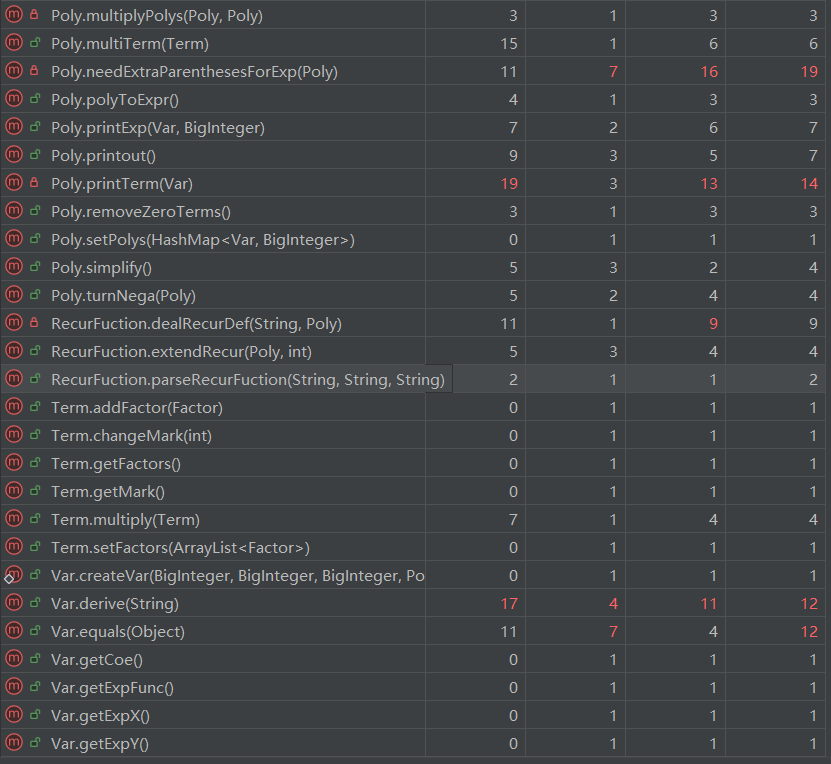
Task: Select the Var.derive(String) method name
Action: click(115, 604)
